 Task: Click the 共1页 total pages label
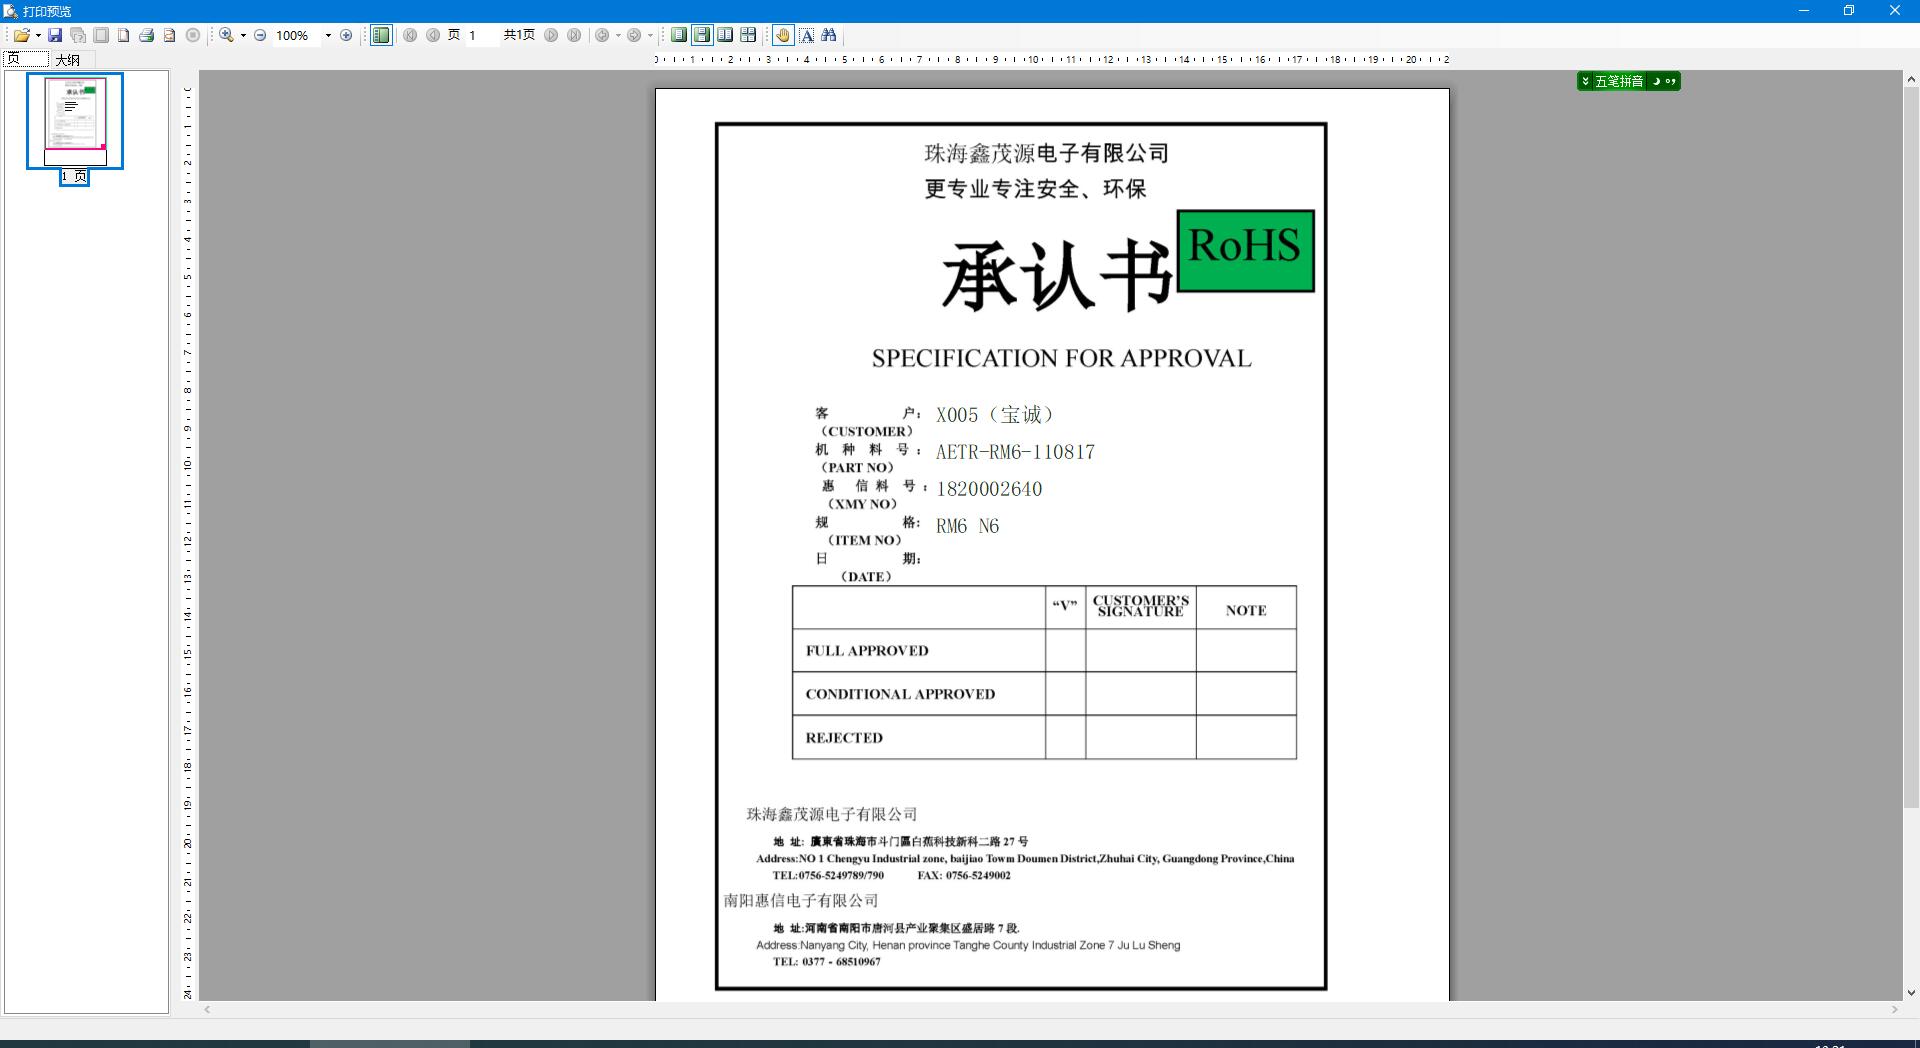point(519,35)
